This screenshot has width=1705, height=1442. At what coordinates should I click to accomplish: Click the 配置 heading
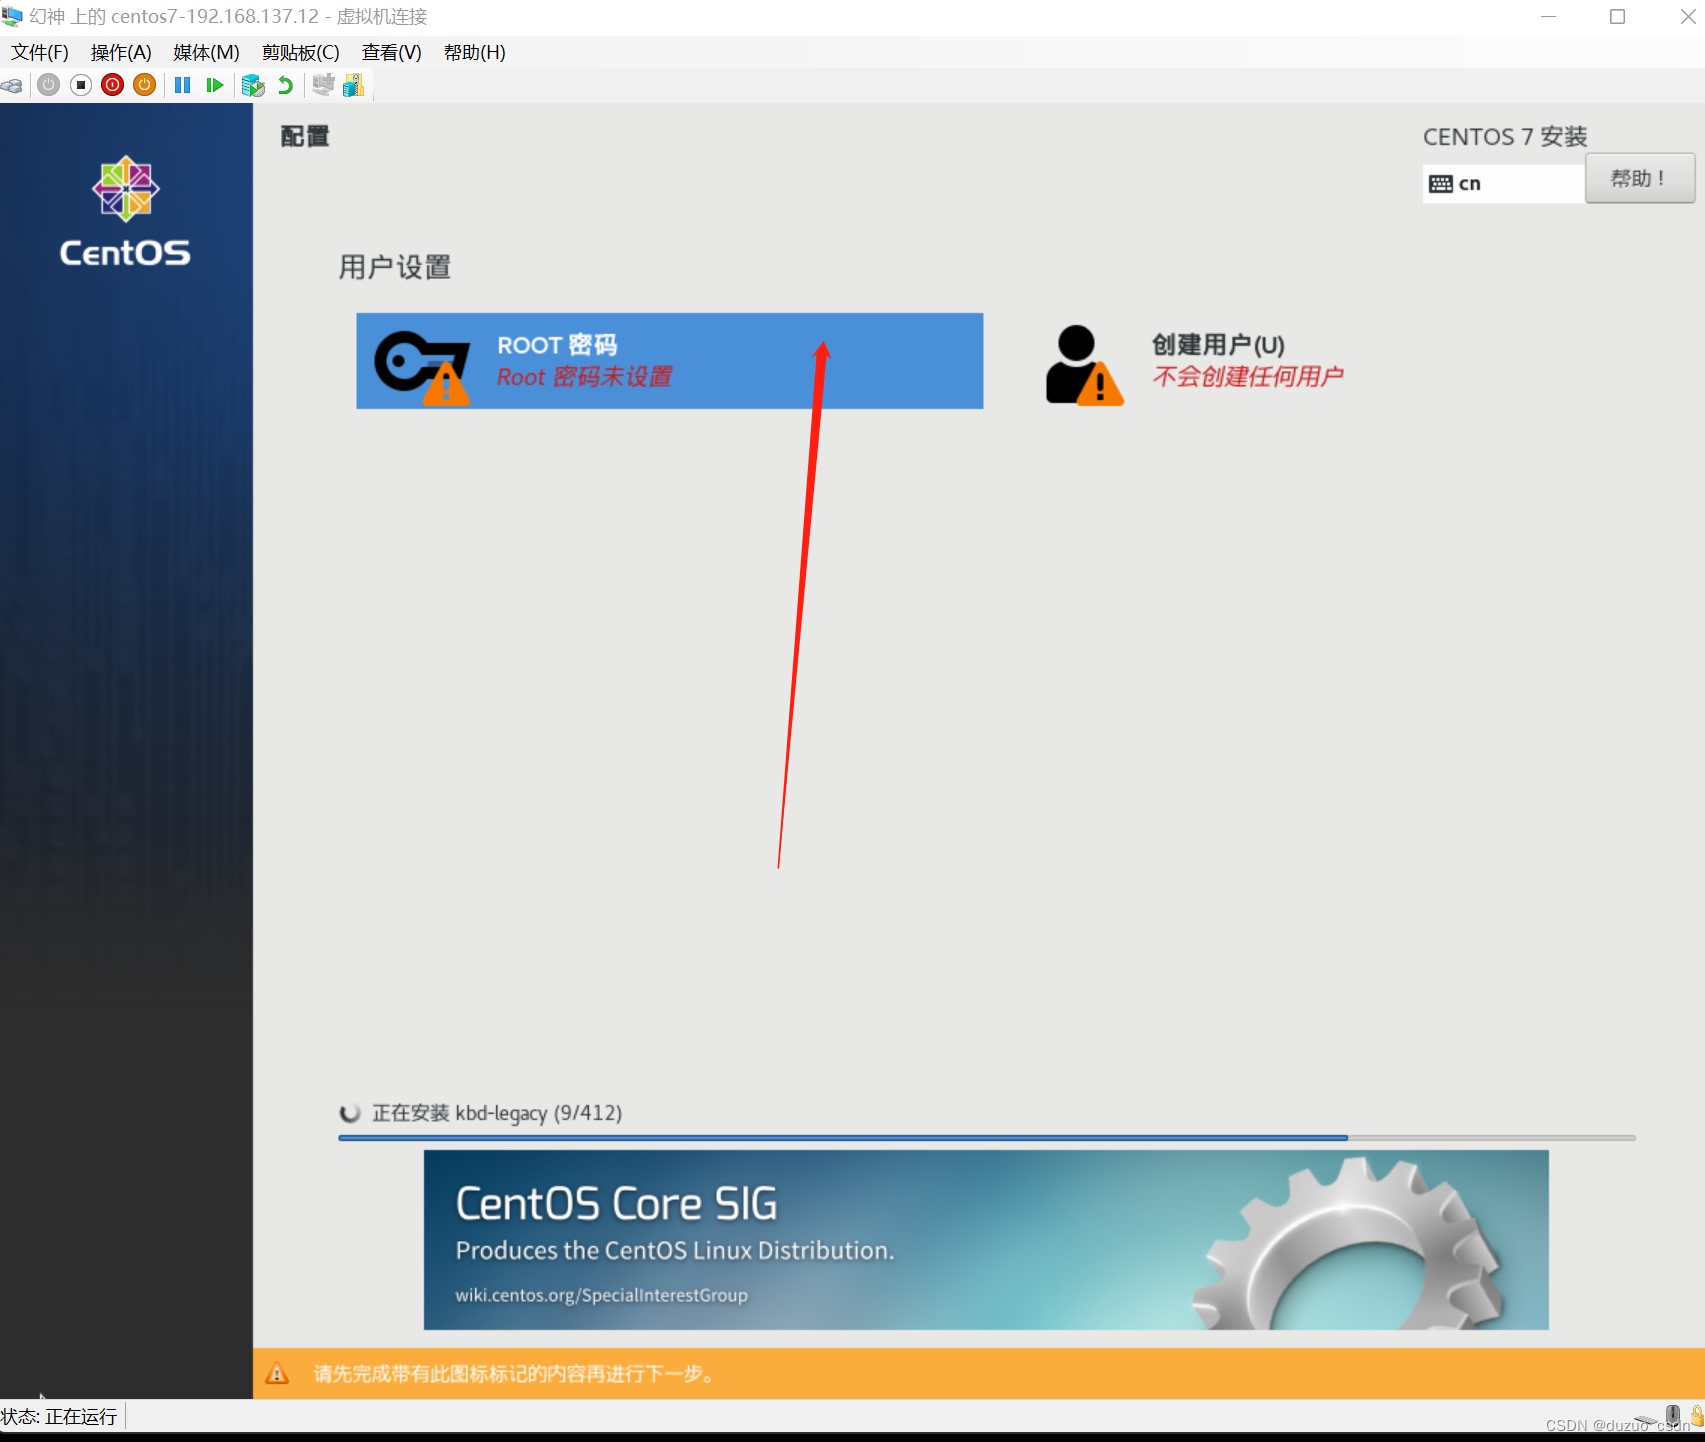305,137
